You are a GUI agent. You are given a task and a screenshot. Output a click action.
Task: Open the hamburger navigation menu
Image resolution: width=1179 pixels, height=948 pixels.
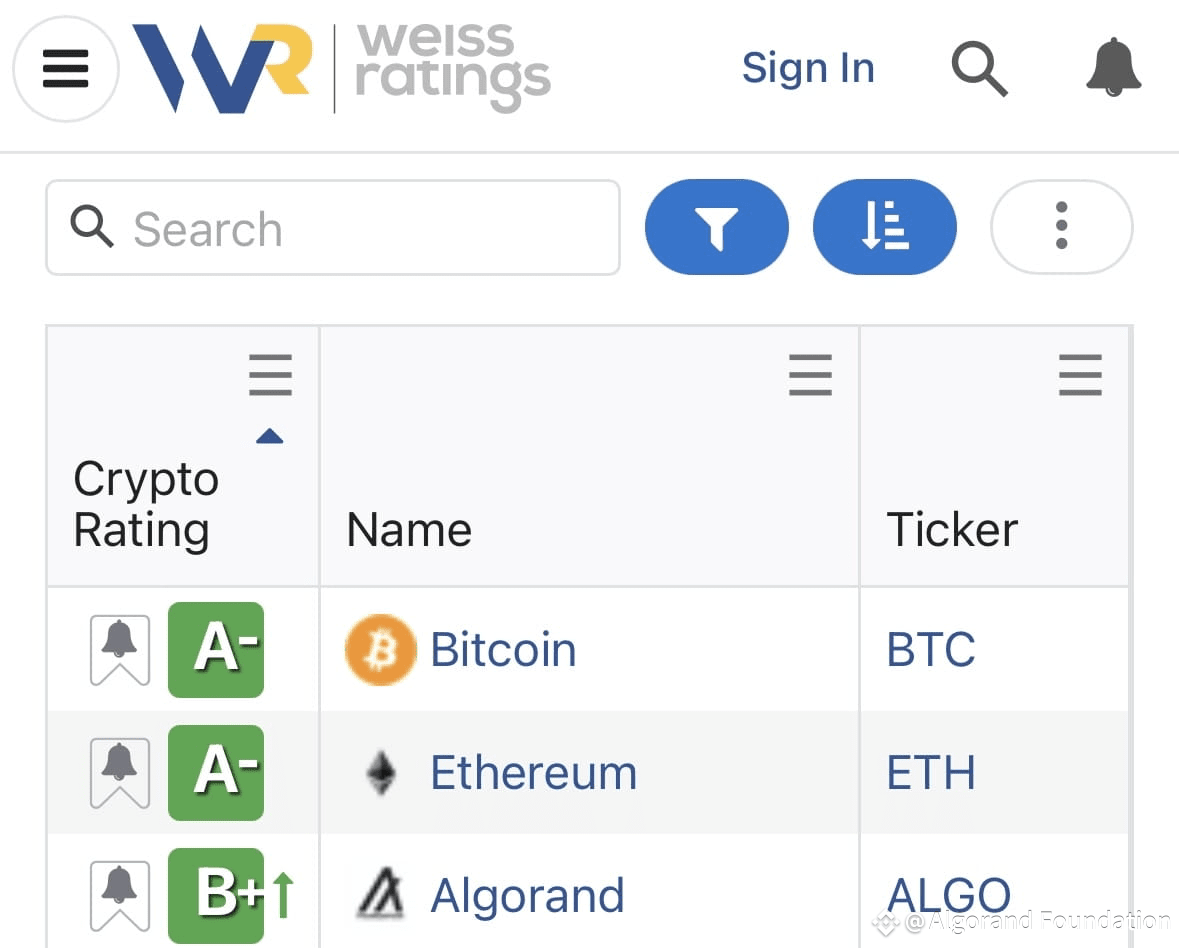(65, 69)
